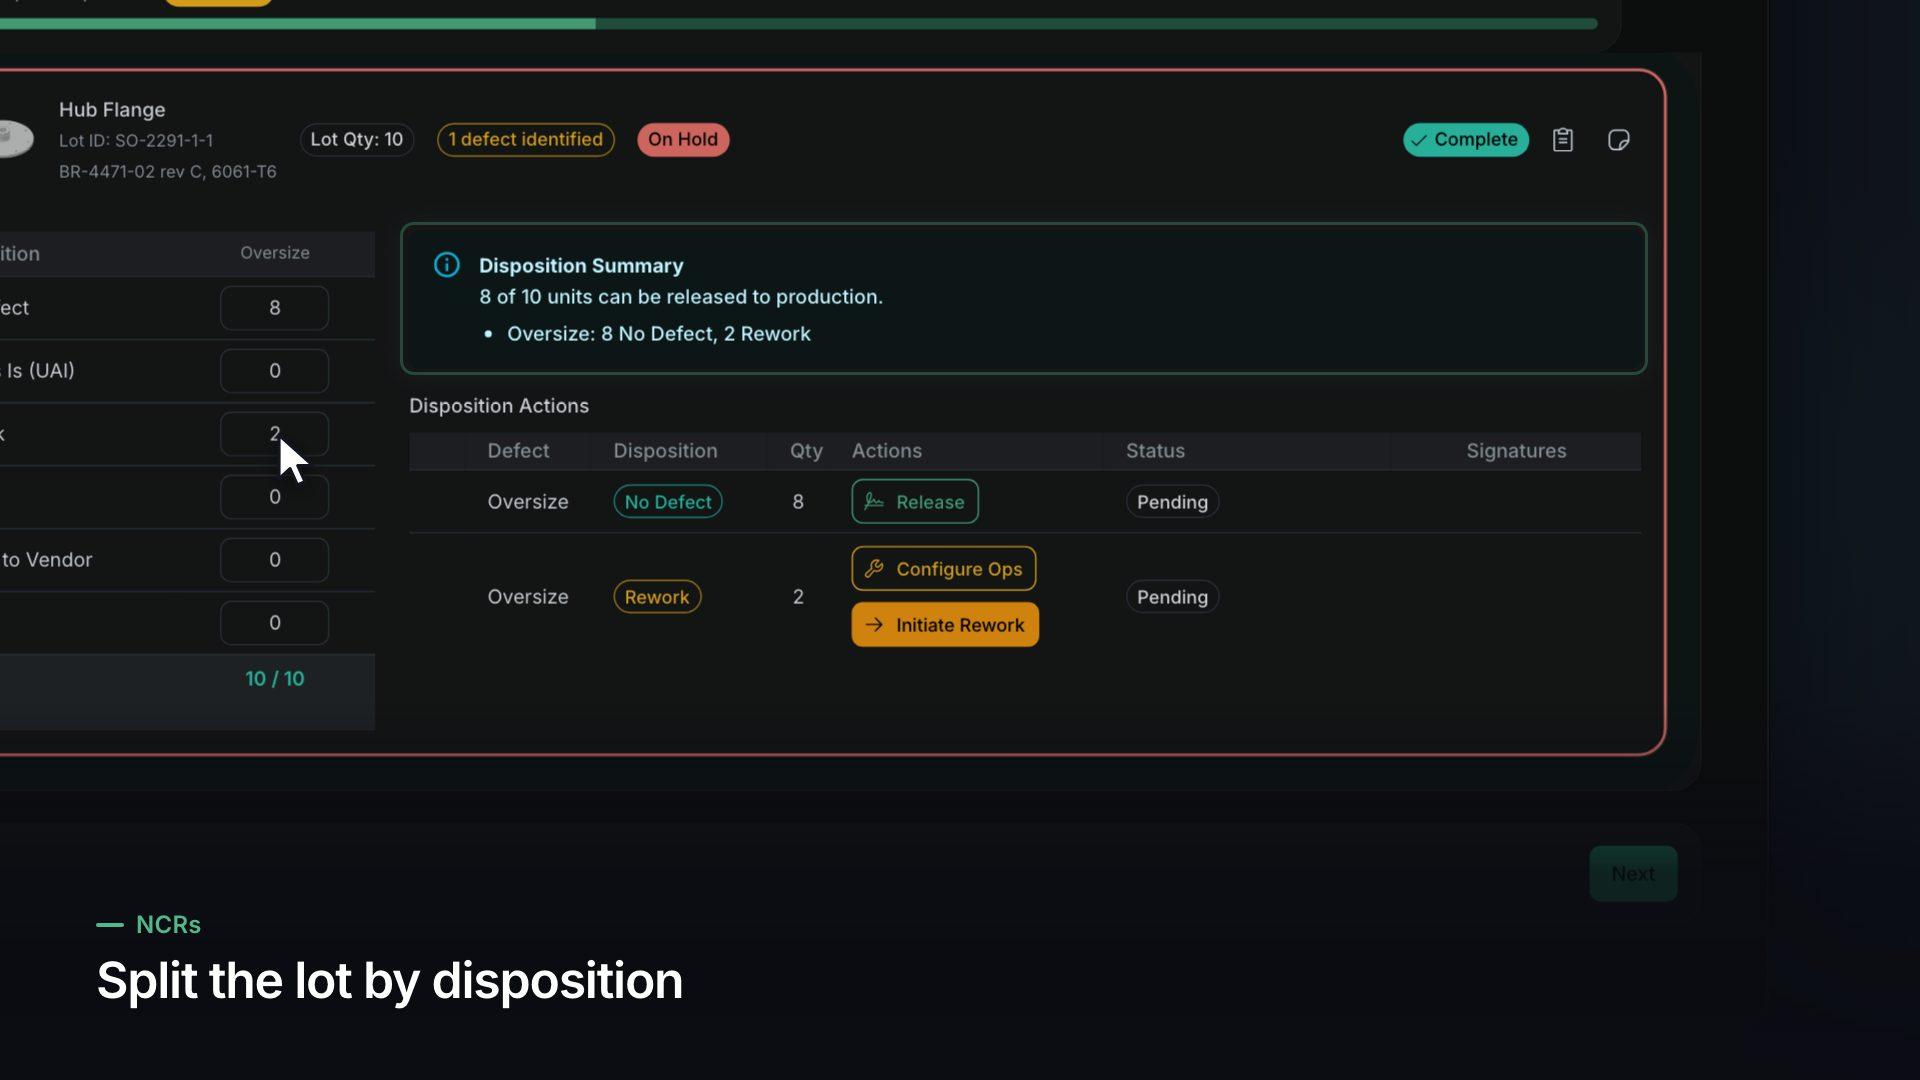Open the sticky note icon in lot header
The image size is (1920, 1080).
coord(1618,140)
